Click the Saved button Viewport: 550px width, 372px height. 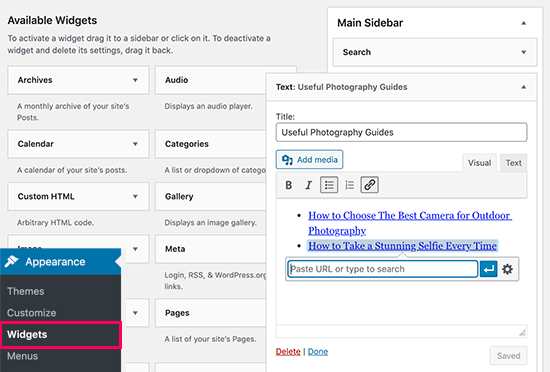(508, 356)
